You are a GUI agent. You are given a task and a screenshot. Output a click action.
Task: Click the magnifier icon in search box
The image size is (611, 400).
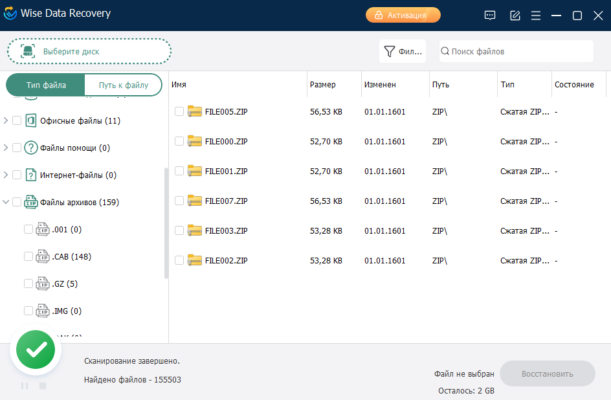445,51
